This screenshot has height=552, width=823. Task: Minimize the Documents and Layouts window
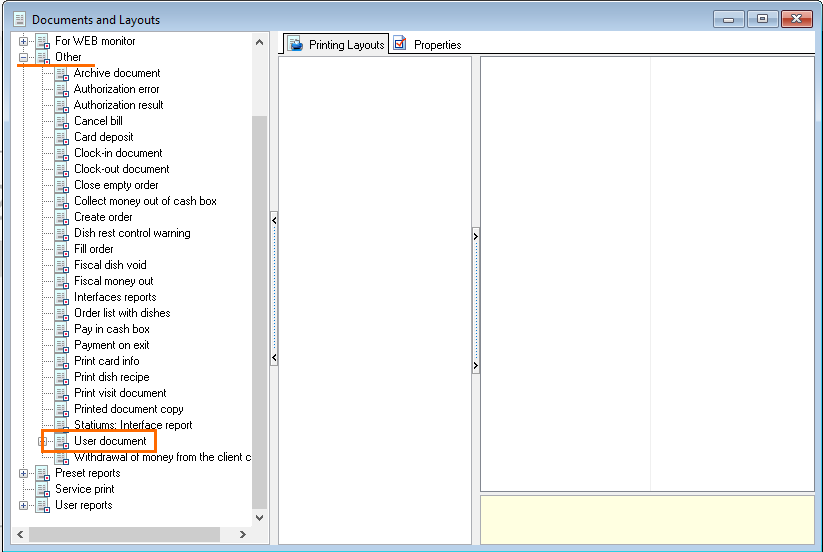pyautogui.click(x=729, y=19)
